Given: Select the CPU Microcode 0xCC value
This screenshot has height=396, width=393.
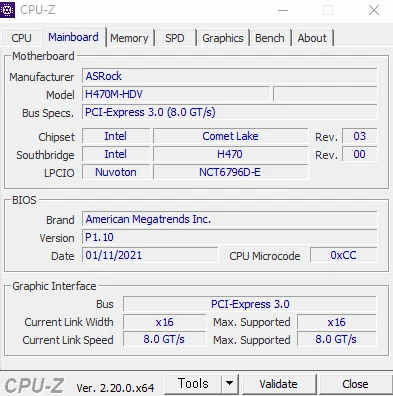Looking at the screenshot, I should coord(343,255).
